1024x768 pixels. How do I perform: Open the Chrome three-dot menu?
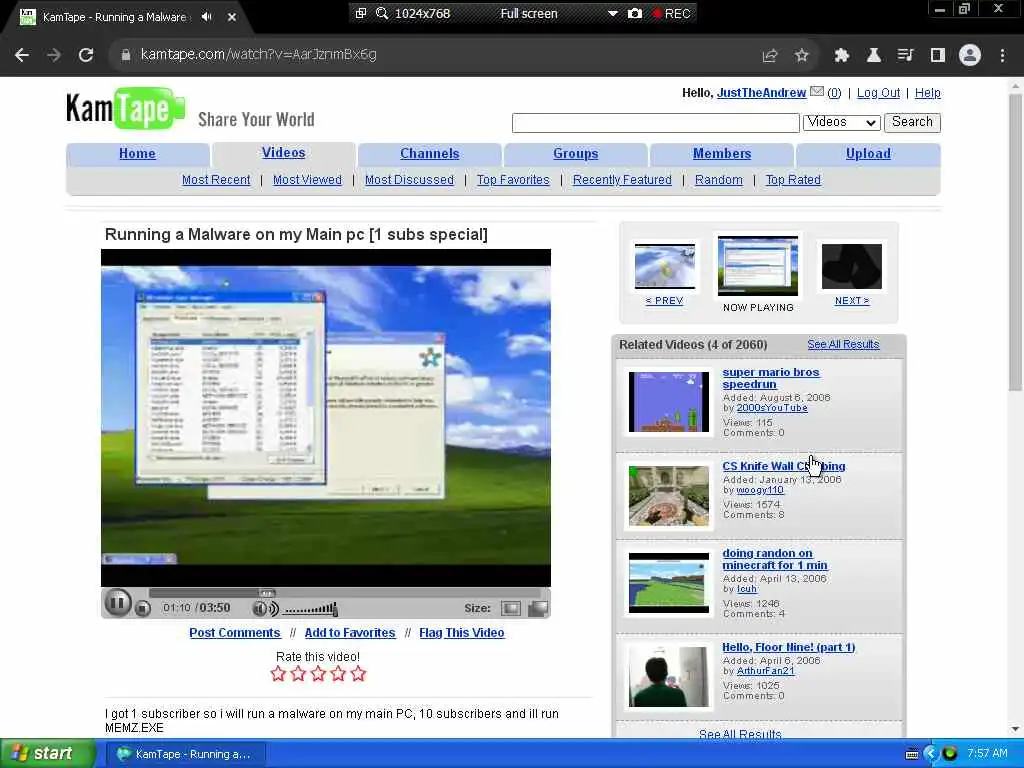(x=1002, y=56)
